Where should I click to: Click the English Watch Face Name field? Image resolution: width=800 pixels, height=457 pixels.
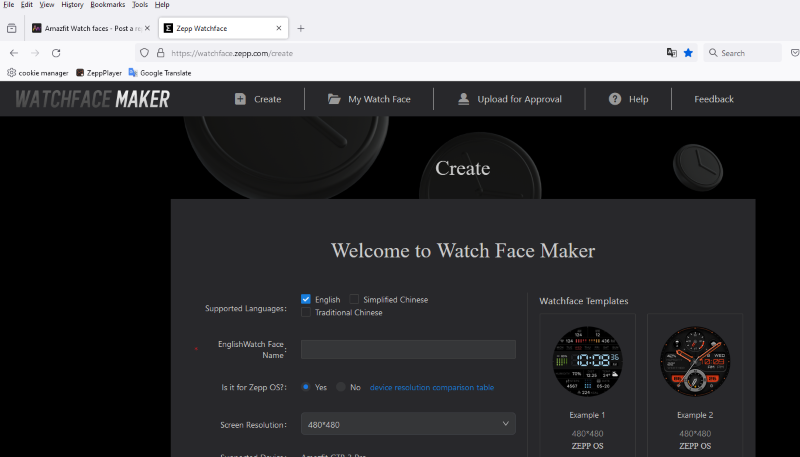(x=408, y=349)
